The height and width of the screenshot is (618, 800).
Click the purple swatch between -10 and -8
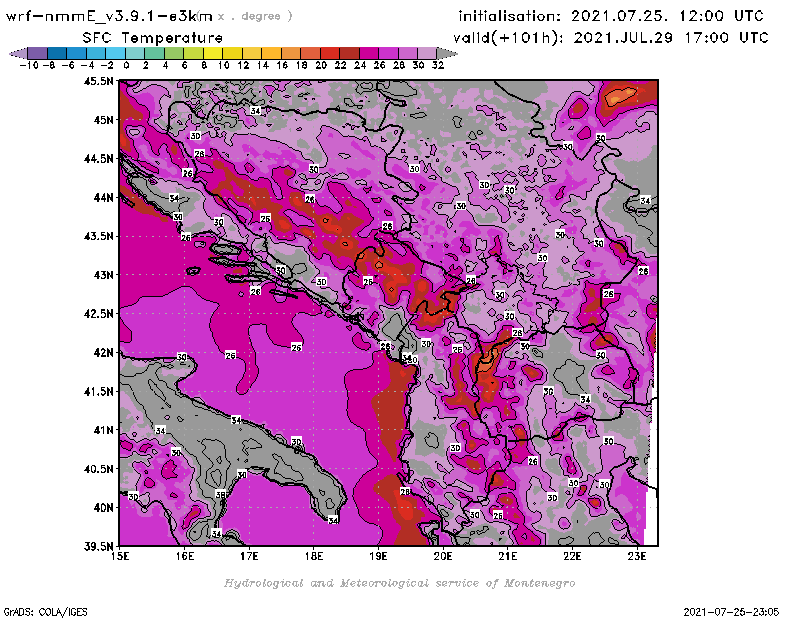tap(38, 54)
